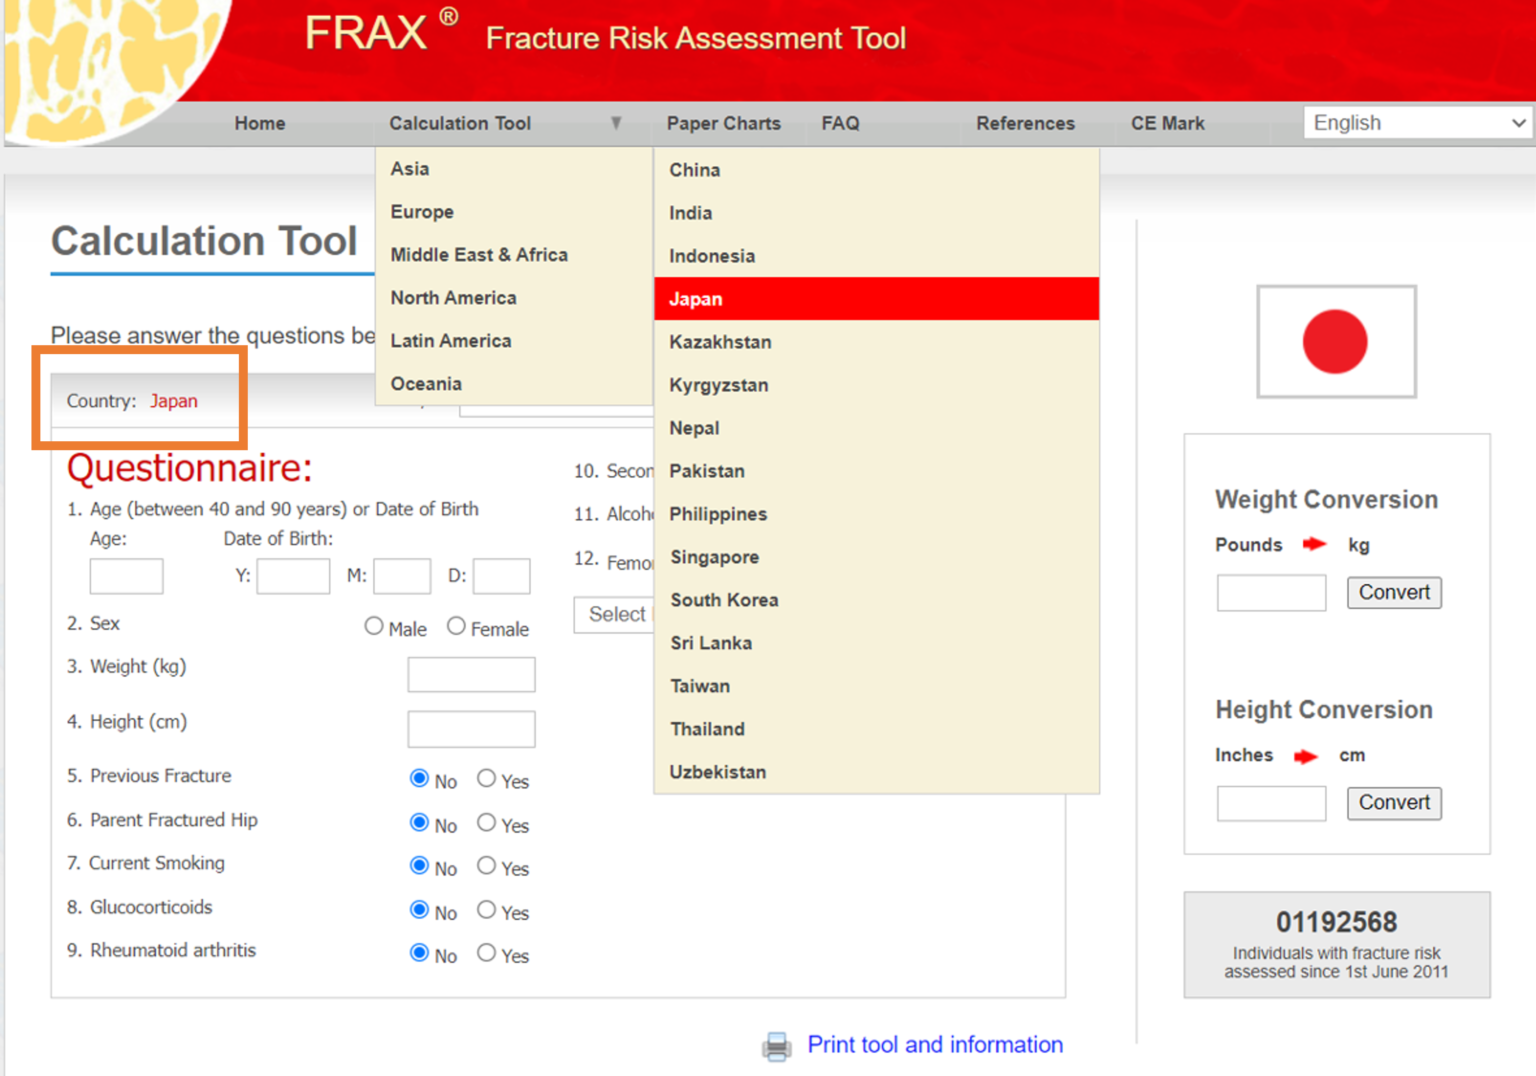Click the Convert button under Weight Conversion
The image size is (1536, 1076).
coord(1393,592)
